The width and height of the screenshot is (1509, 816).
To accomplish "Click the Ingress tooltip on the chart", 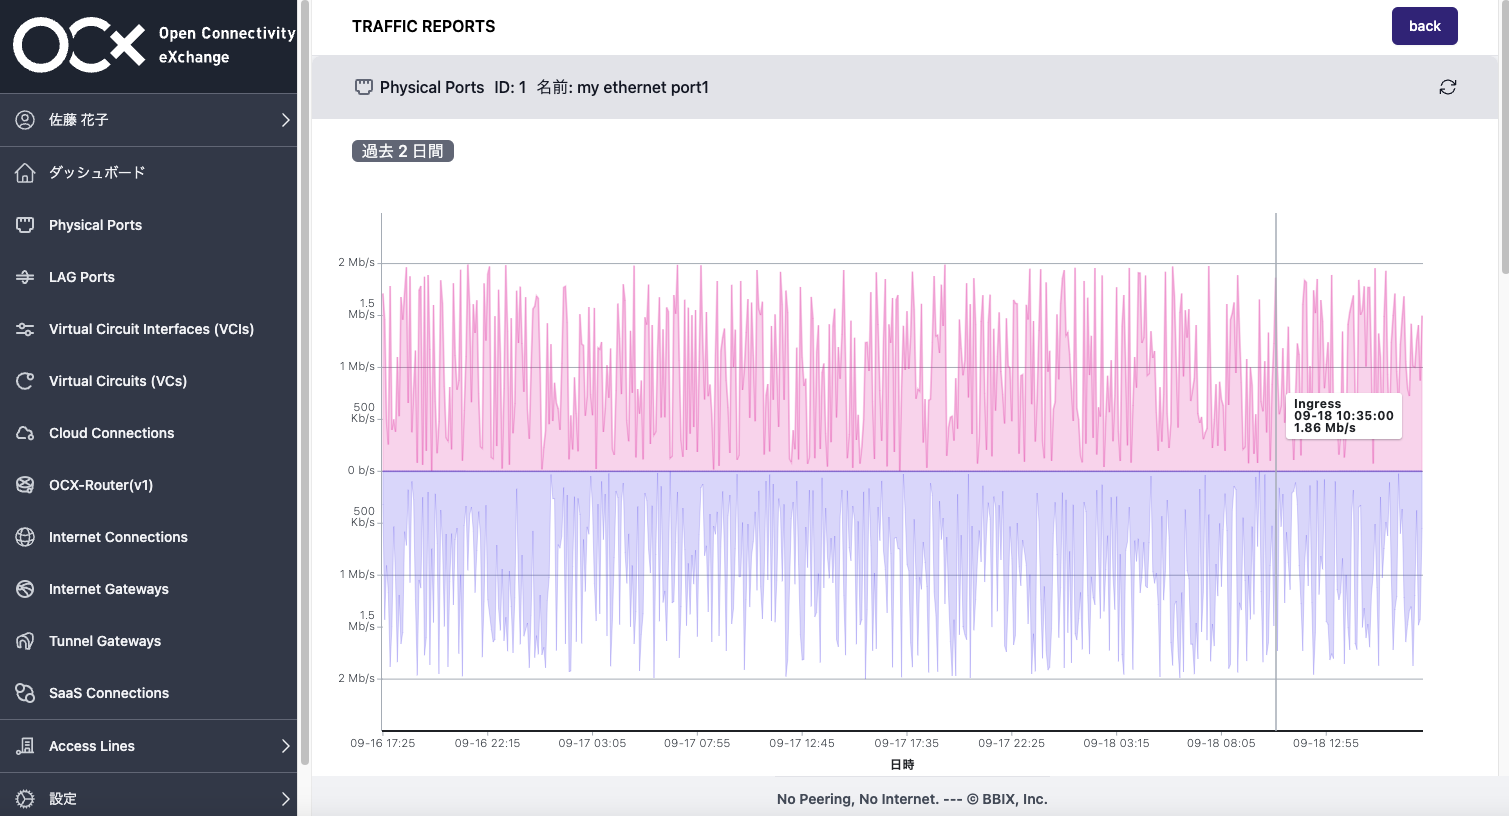I will coord(1343,416).
